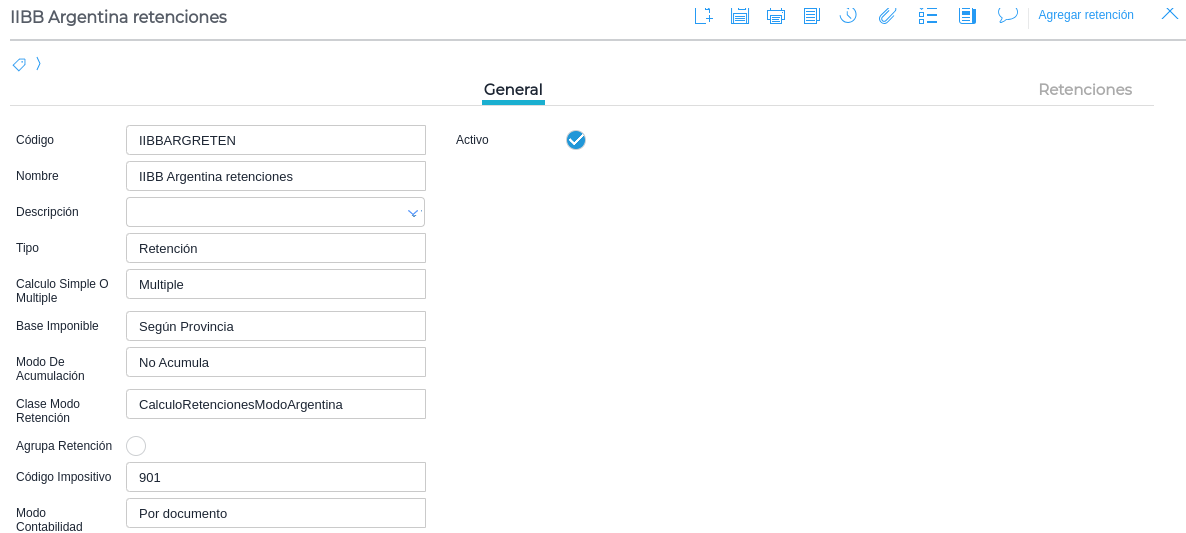The height and width of the screenshot is (533, 1186).
Task: Click the print icon
Action: tap(776, 15)
